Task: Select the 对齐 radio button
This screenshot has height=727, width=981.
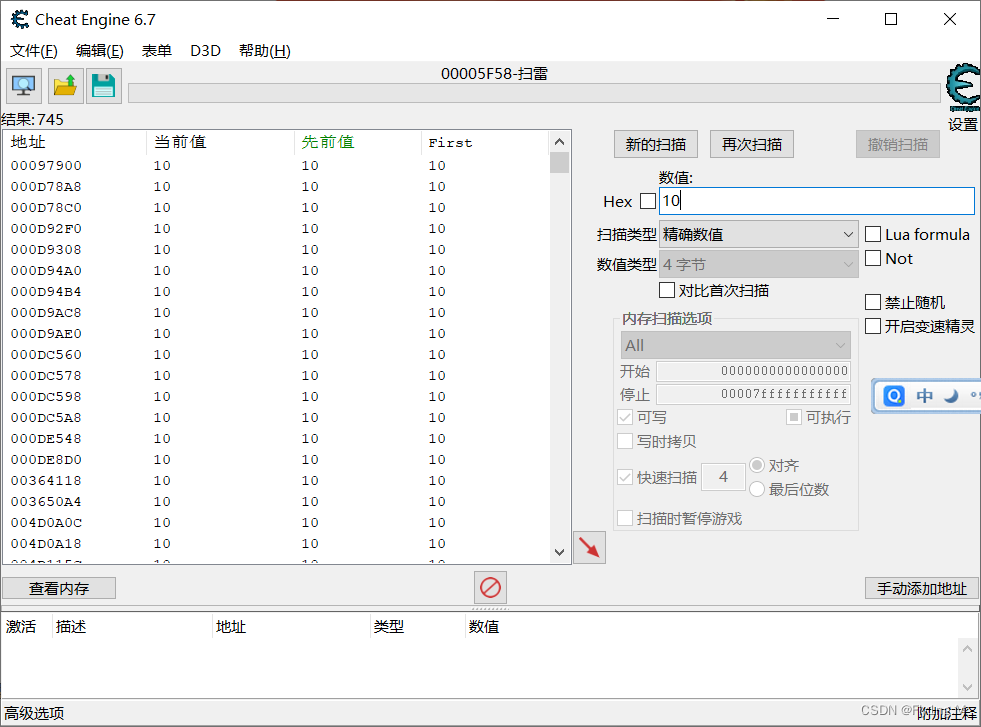Action: (758, 467)
